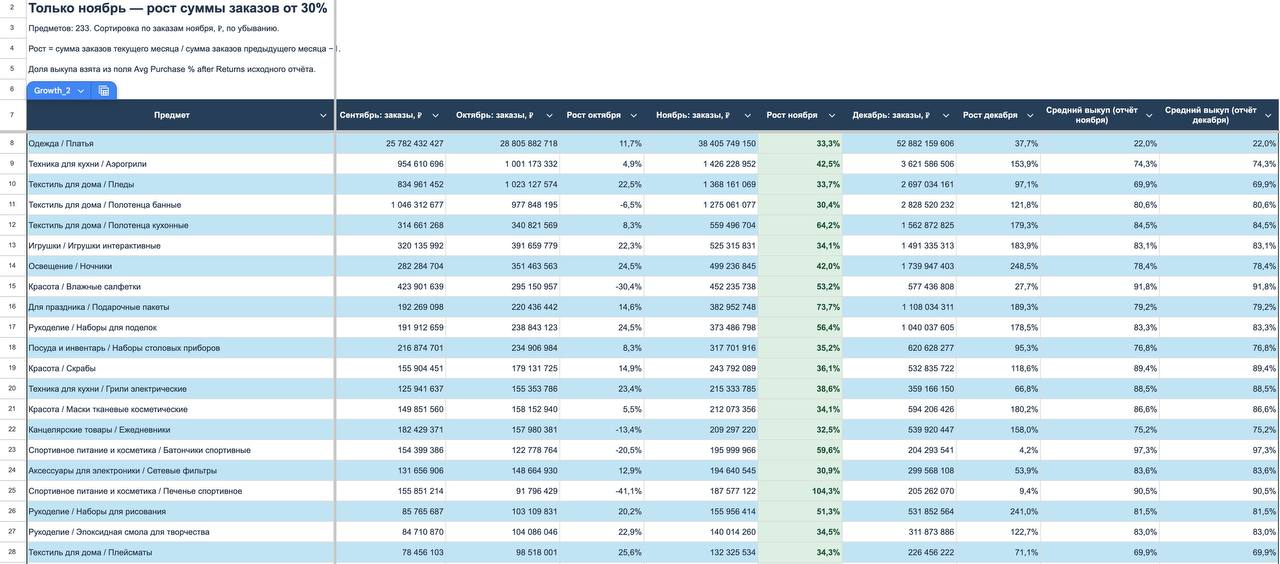Select September value 25 782 432 427

(x=391, y=144)
